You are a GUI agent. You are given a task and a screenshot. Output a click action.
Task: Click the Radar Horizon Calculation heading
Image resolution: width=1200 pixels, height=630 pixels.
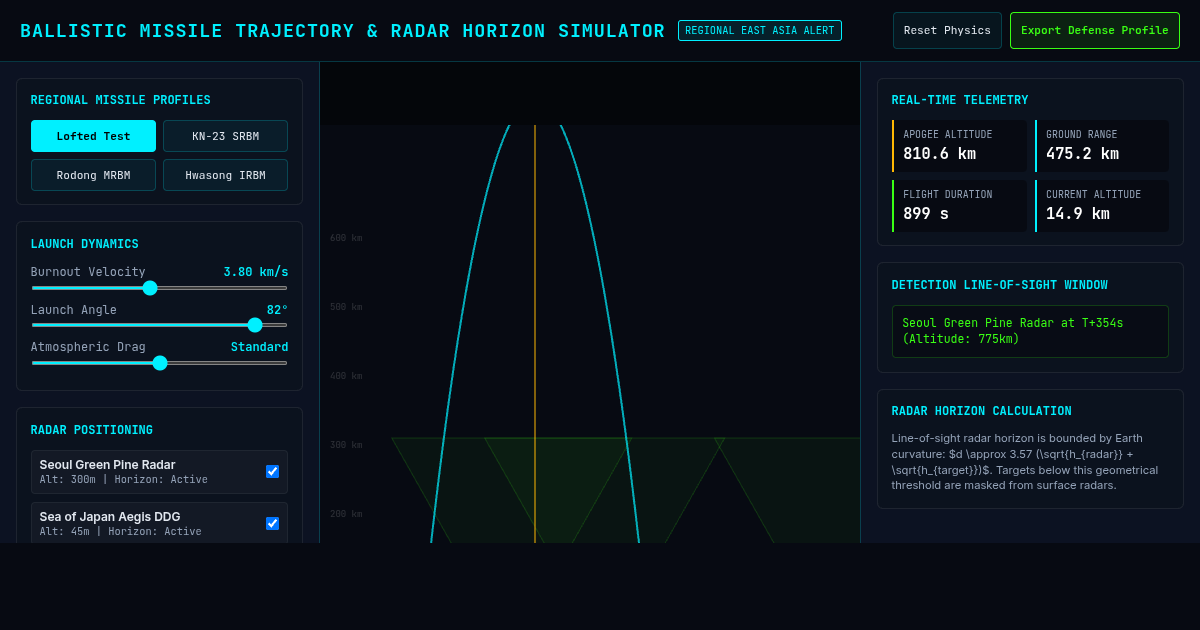(981, 411)
